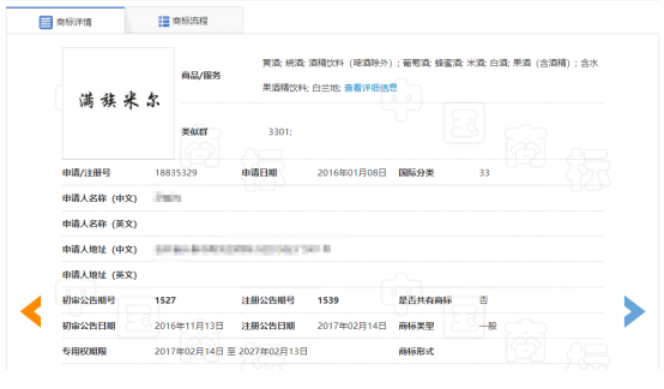The width and height of the screenshot is (664, 389).
Task: Select international class value 33
Action: pos(484,173)
